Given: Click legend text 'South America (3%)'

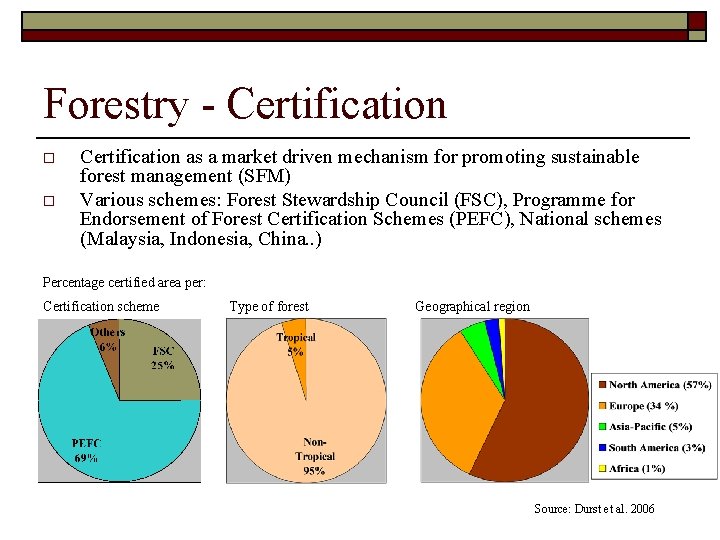Looking at the screenshot, I should tap(657, 448).
